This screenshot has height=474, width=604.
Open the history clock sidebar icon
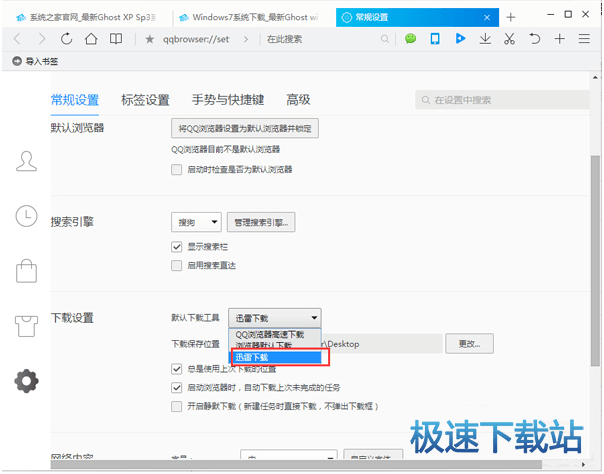coord(26,216)
